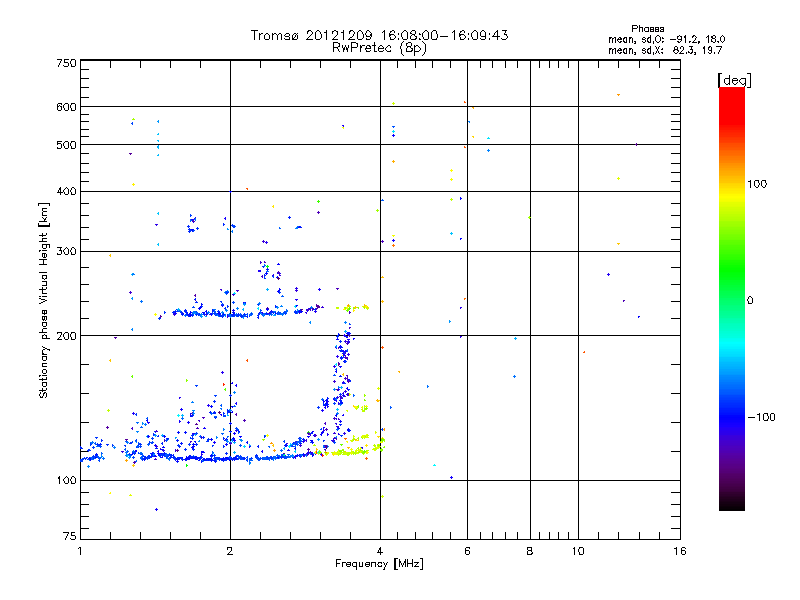This screenshot has width=800, height=600.
Task: Click the y-axis tick label '600'
Action: pos(66,107)
